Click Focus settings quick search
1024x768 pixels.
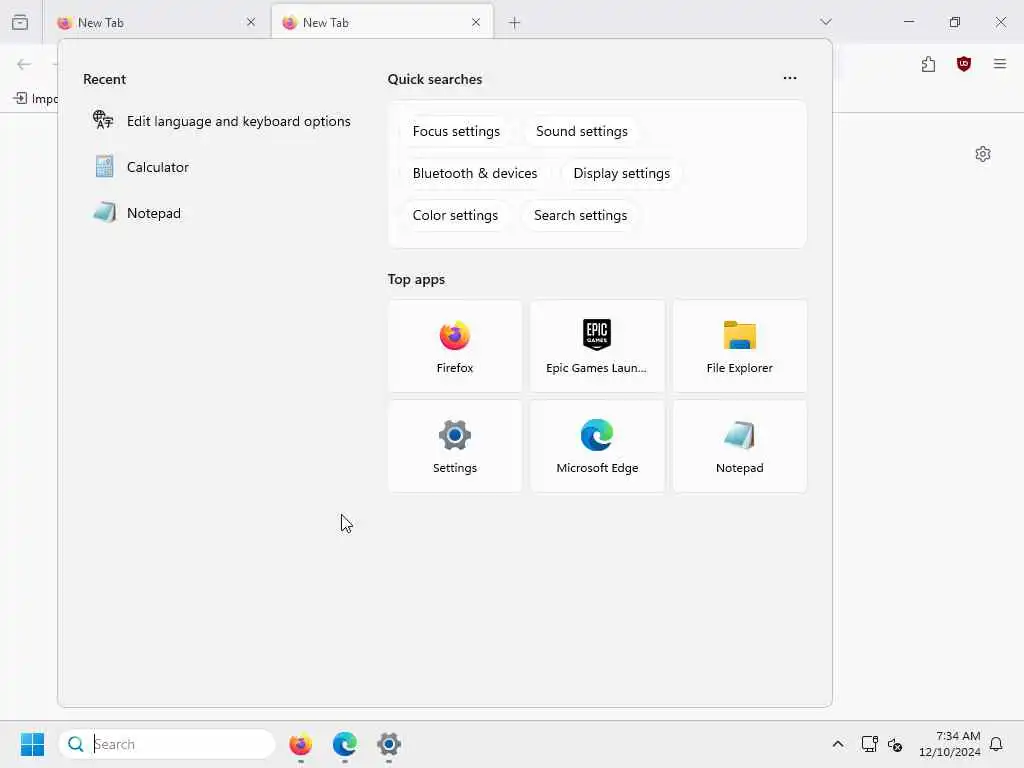[456, 131]
